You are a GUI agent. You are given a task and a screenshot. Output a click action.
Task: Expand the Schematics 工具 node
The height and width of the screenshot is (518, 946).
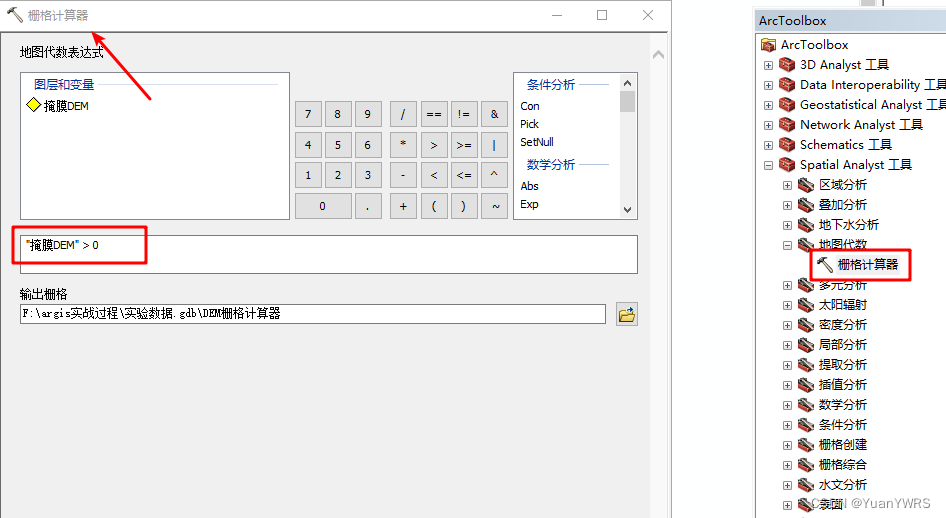coord(768,145)
